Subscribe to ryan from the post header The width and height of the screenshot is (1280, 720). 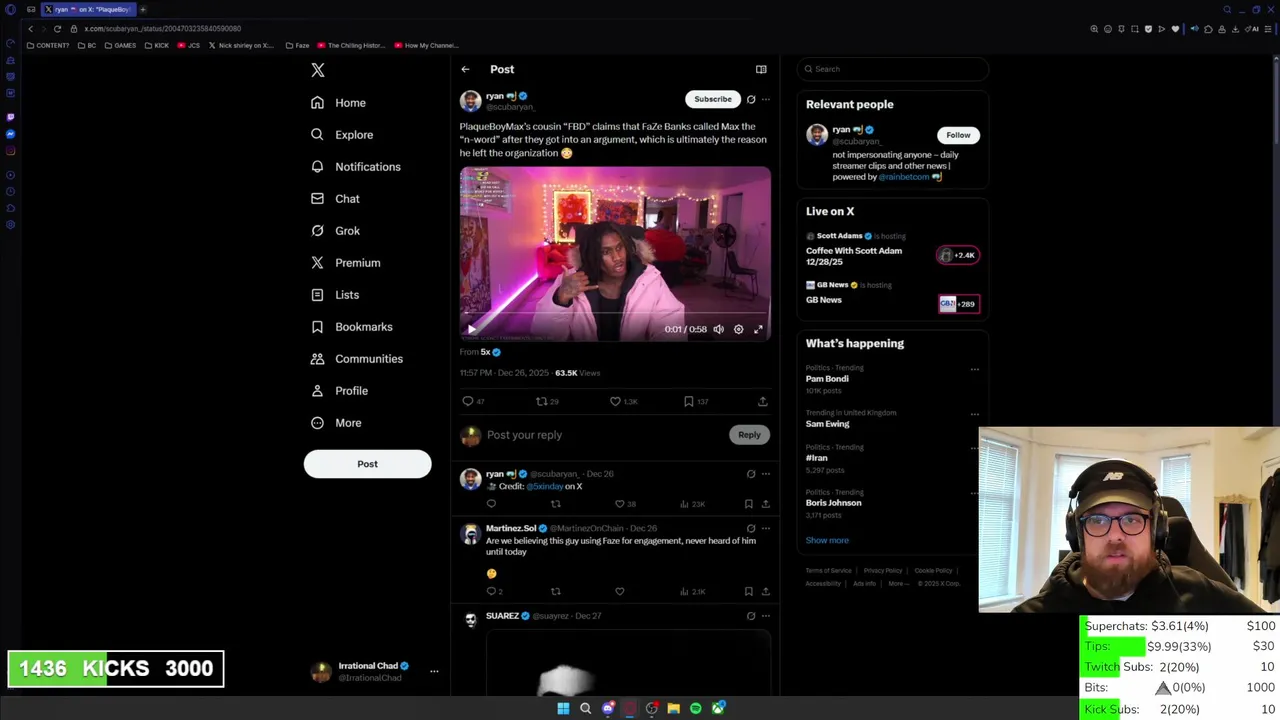coord(713,99)
